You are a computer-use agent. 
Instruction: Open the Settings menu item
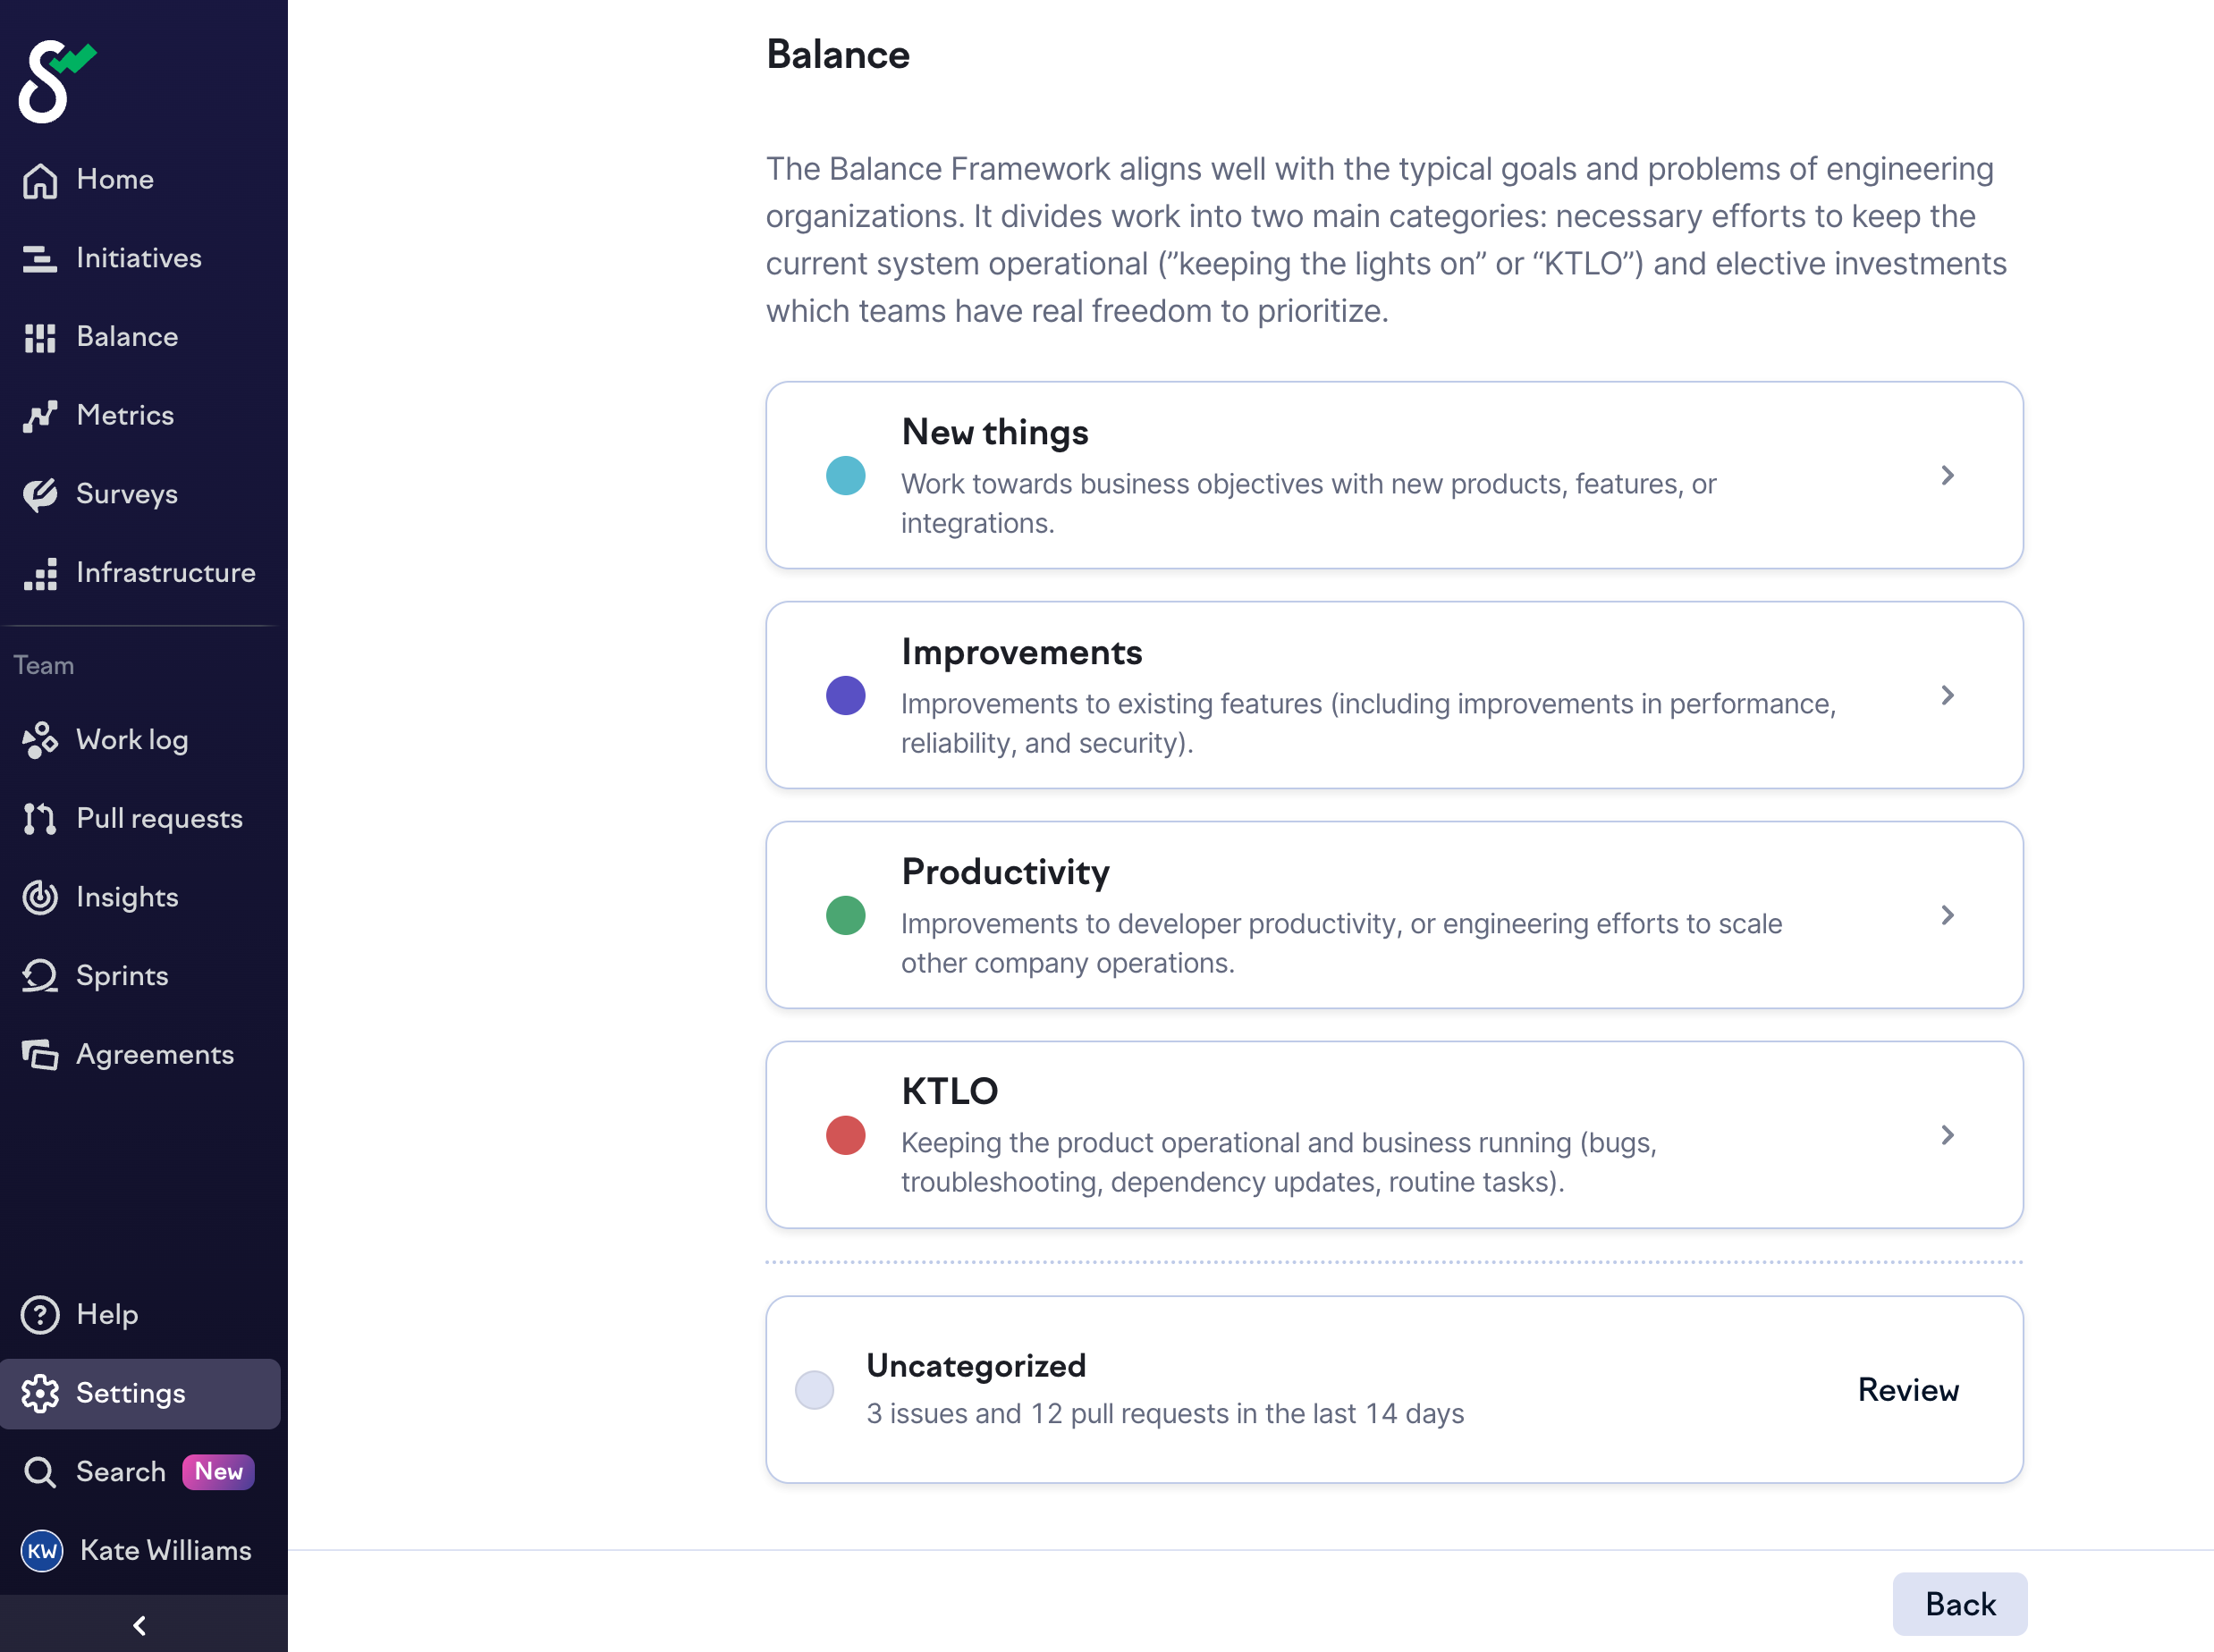pyautogui.click(x=131, y=1394)
